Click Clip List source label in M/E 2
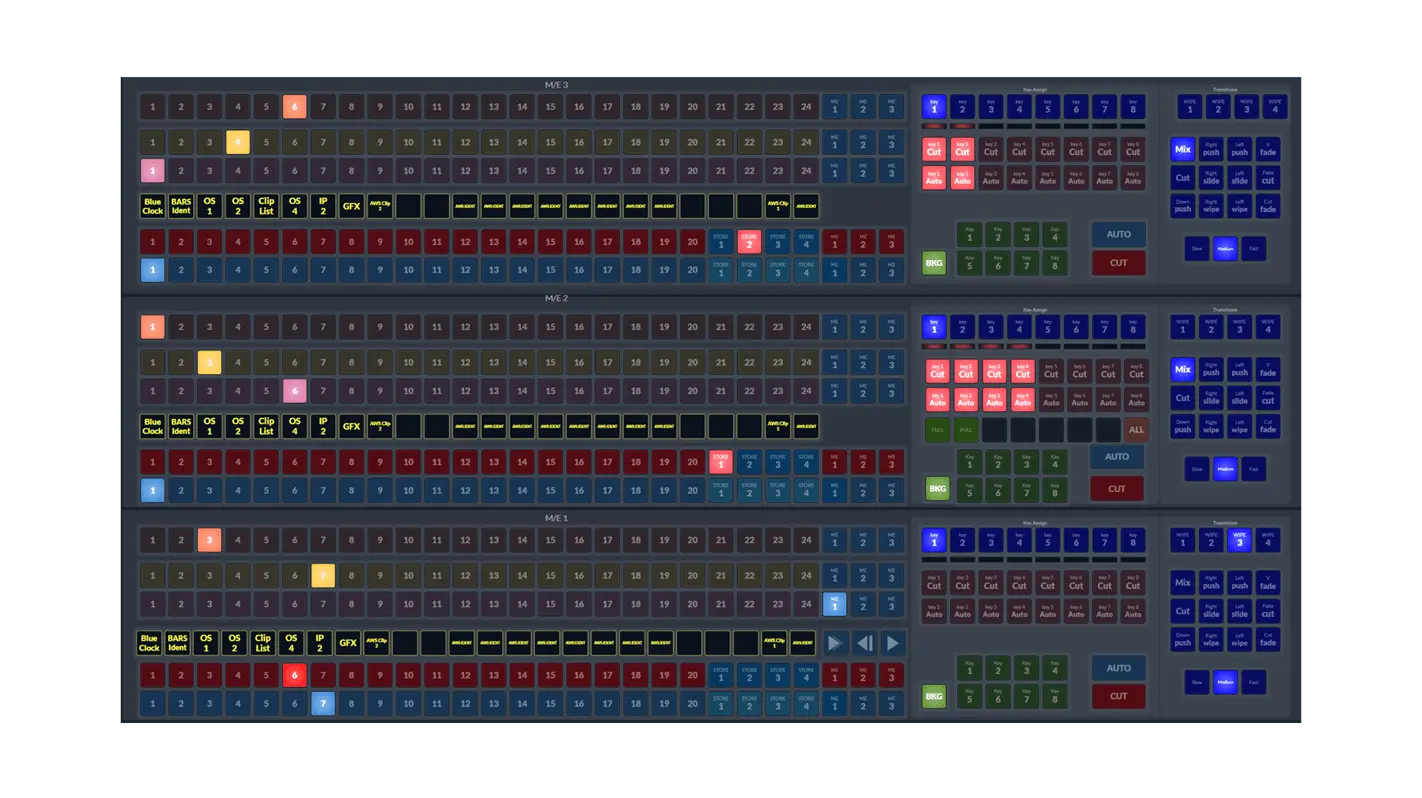This screenshot has height=798, width=1422. [266, 427]
